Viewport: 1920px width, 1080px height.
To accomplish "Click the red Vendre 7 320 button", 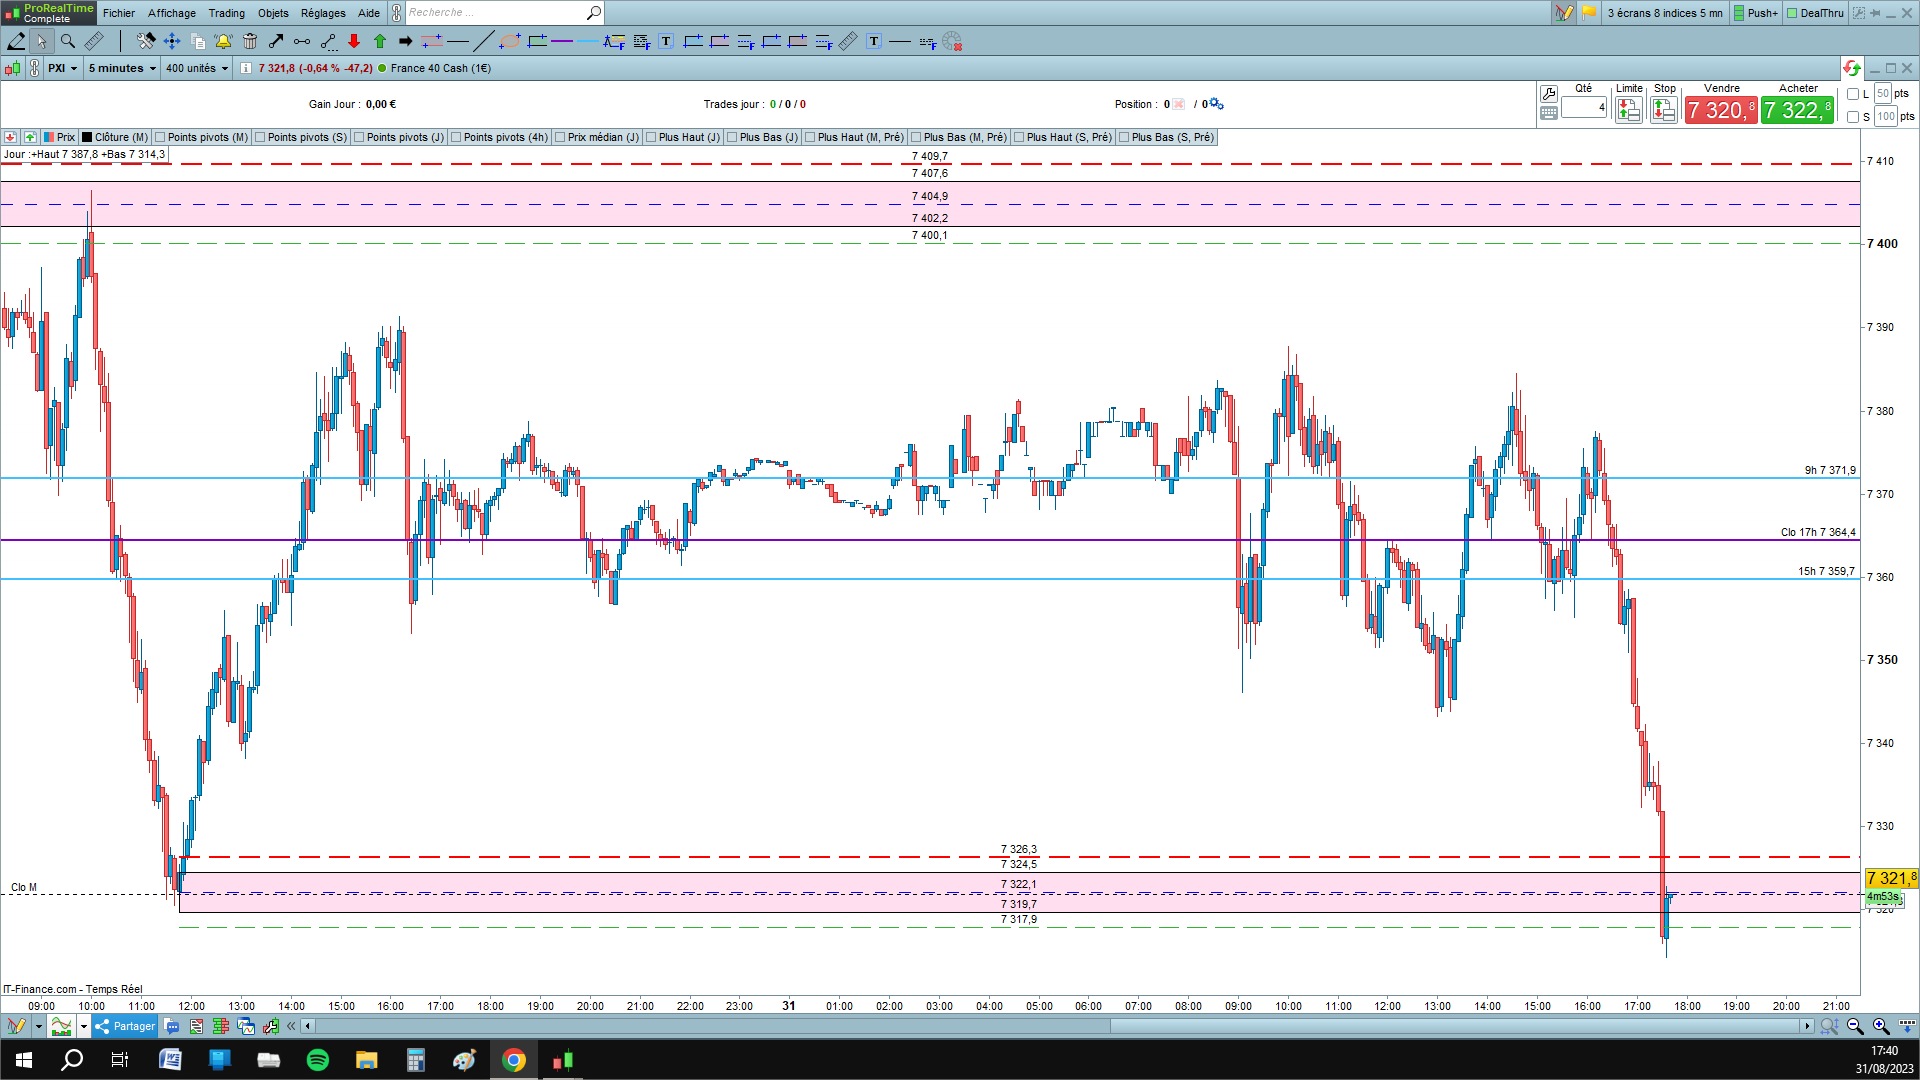I will tap(1720, 110).
